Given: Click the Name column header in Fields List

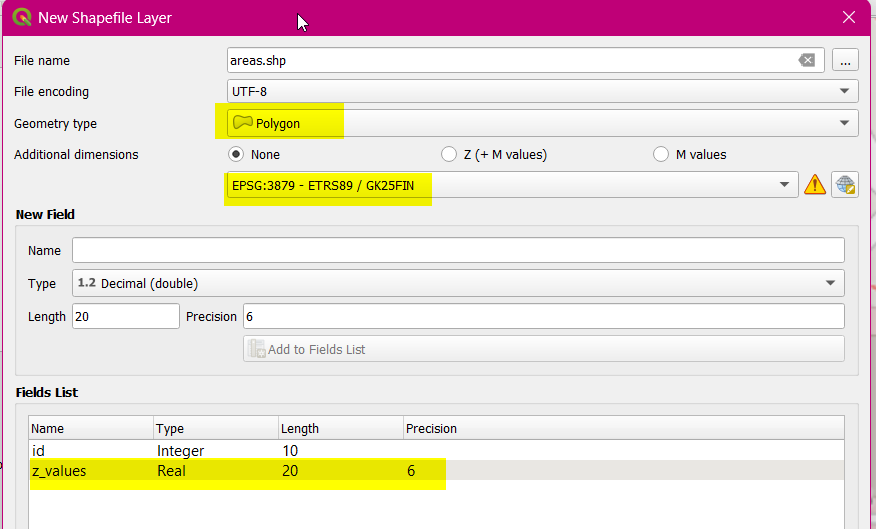Looking at the screenshot, I should pos(91,428).
